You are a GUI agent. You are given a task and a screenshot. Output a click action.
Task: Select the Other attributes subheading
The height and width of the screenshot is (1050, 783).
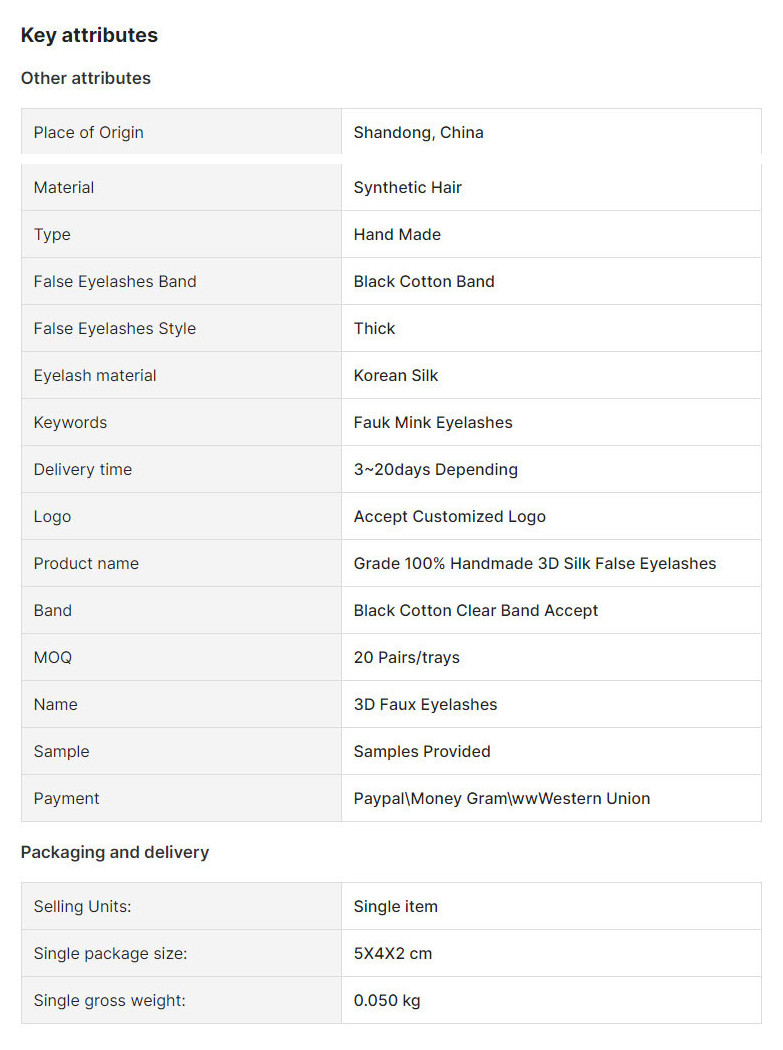click(x=86, y=78)
